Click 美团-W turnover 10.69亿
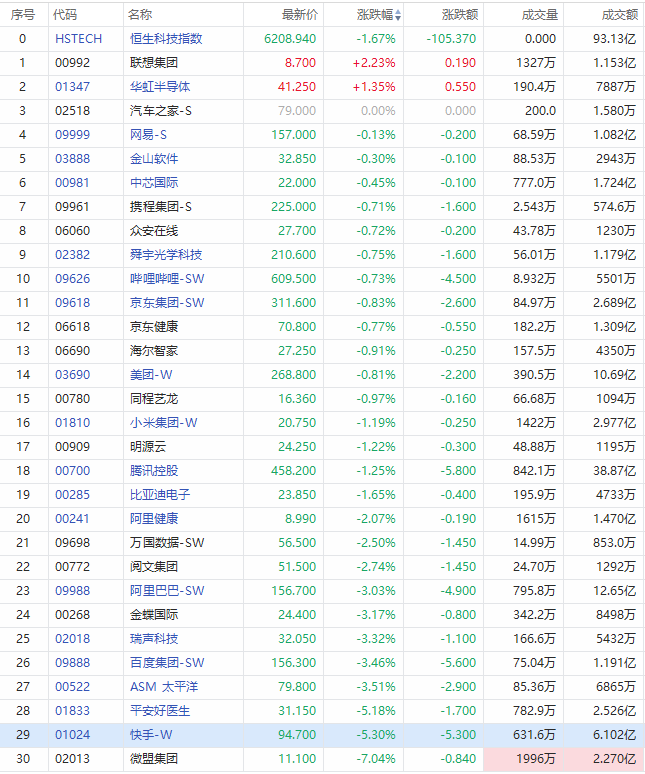The image size is (645, 774). (614, 375)
